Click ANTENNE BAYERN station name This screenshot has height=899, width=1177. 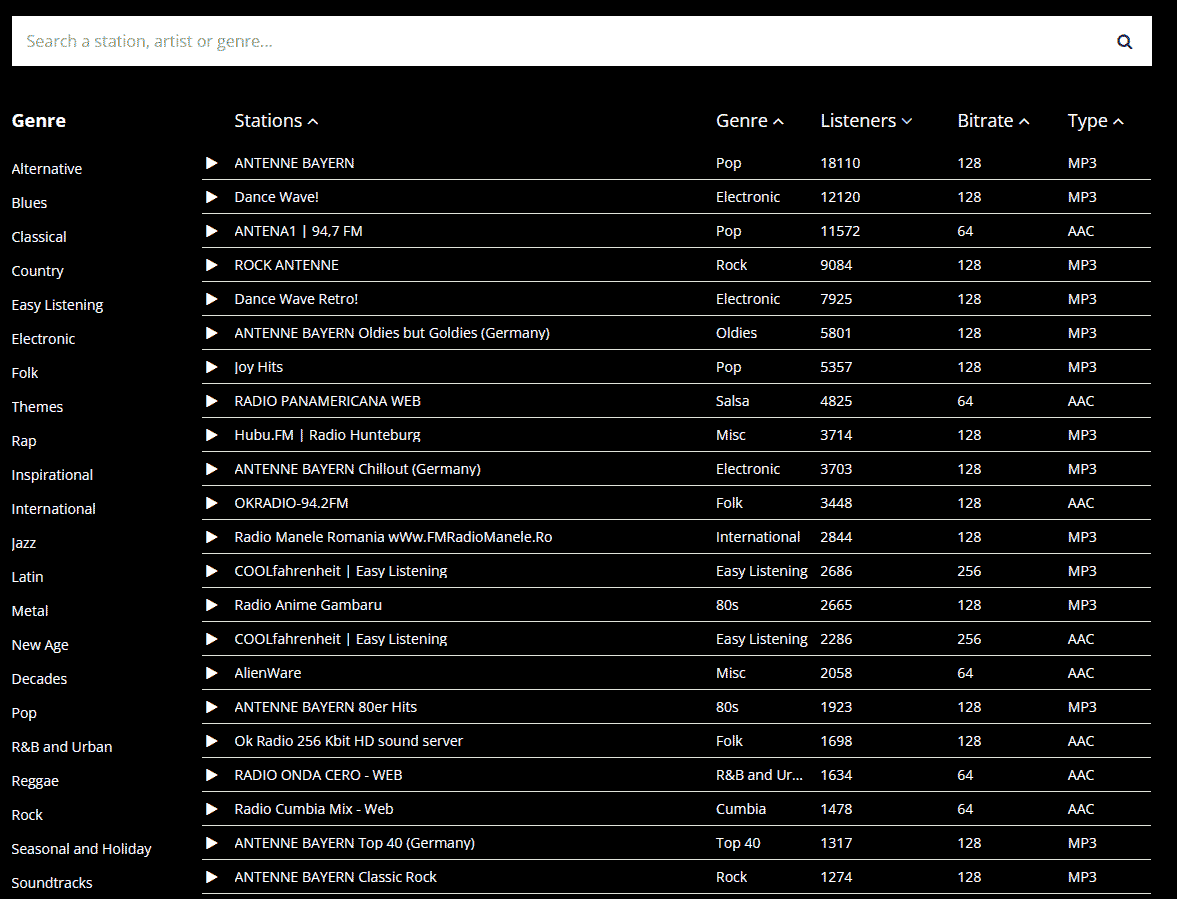[294, 163]
